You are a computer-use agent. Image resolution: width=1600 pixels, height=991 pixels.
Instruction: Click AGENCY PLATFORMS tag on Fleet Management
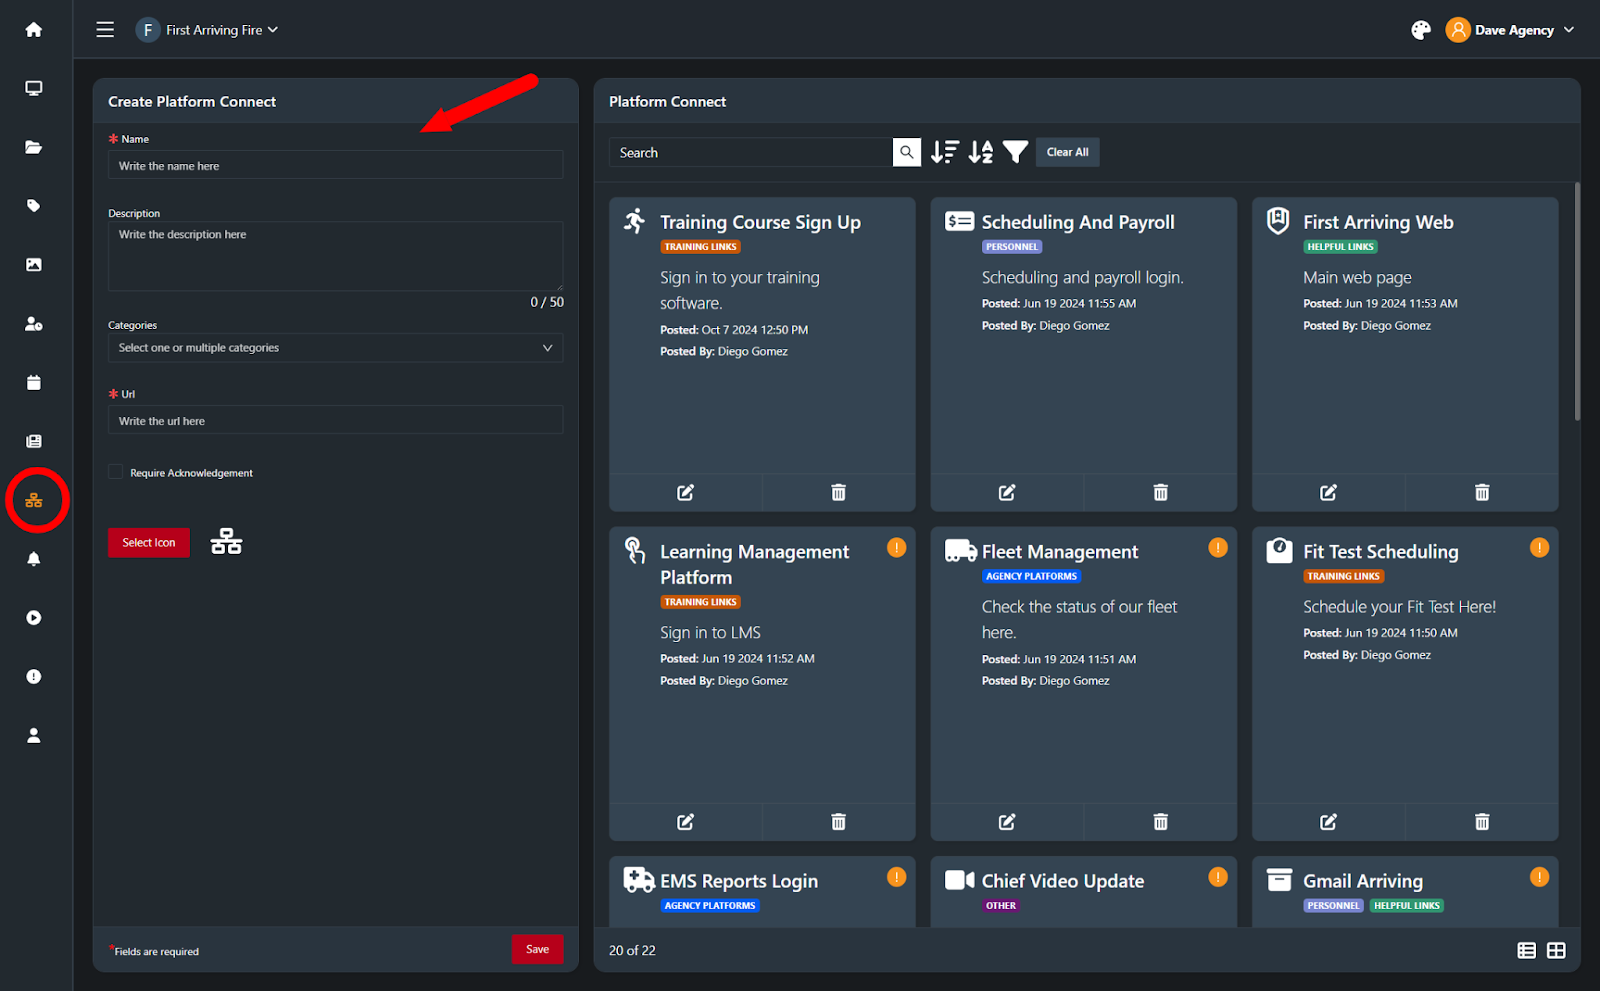click(1031, 576)
